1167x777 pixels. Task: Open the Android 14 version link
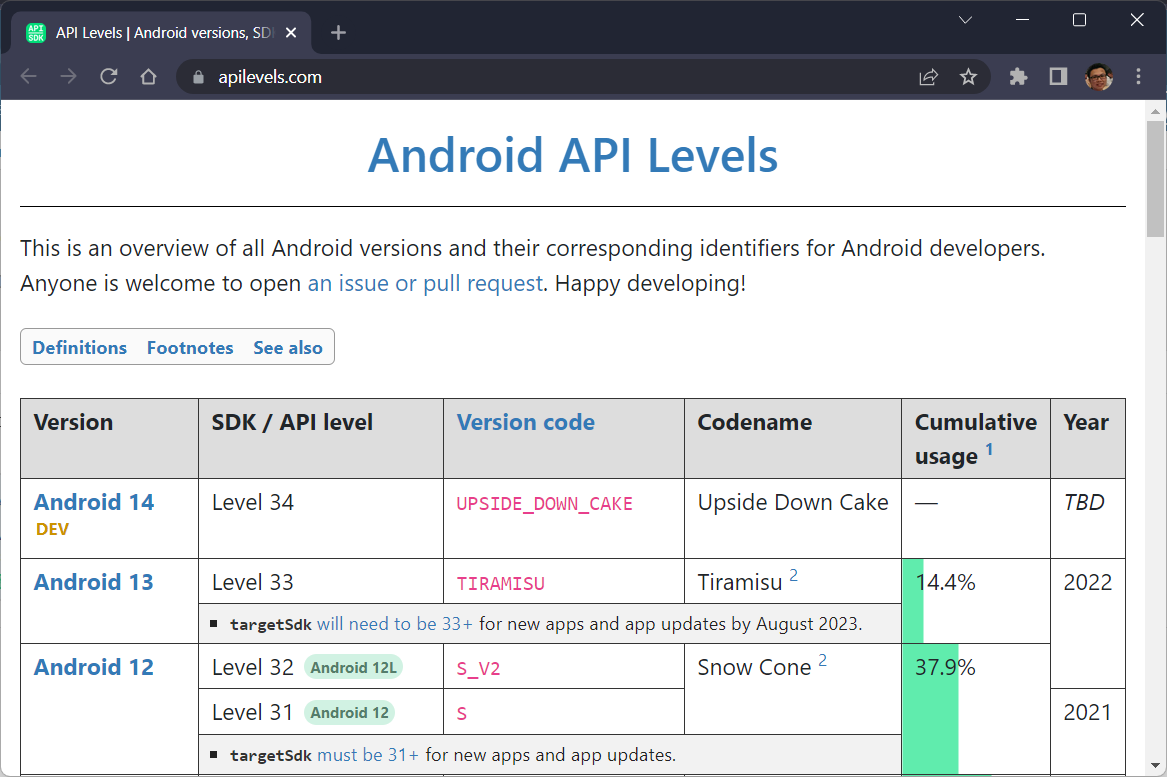click(94, 502)
